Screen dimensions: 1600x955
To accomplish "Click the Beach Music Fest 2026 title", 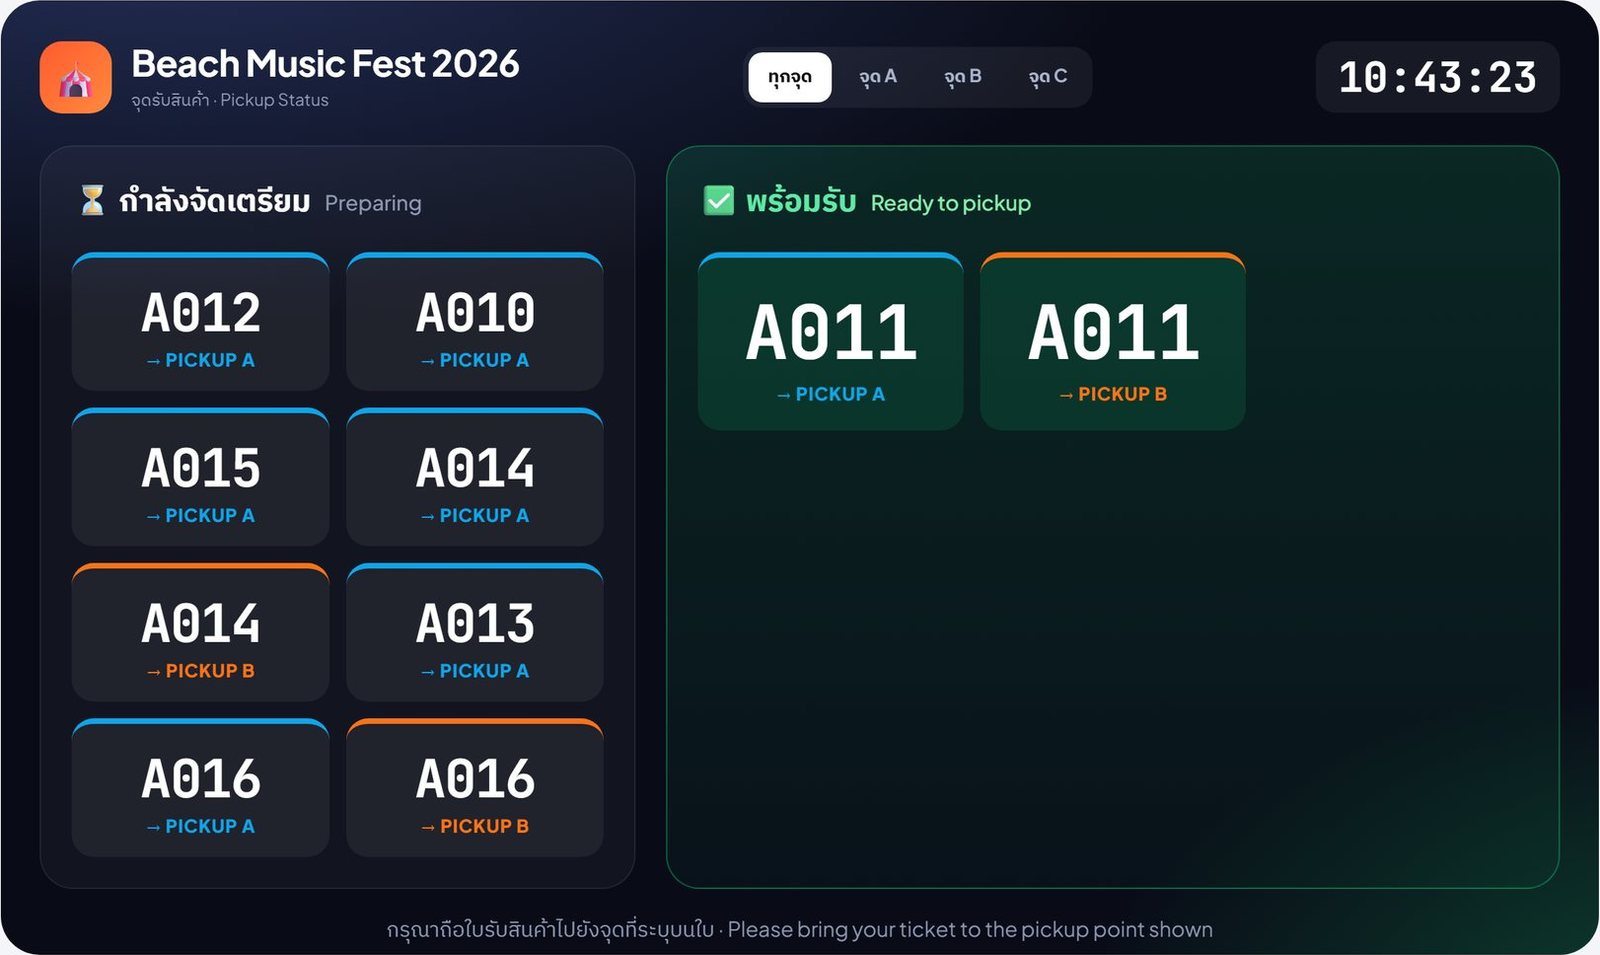I will 326,64.
